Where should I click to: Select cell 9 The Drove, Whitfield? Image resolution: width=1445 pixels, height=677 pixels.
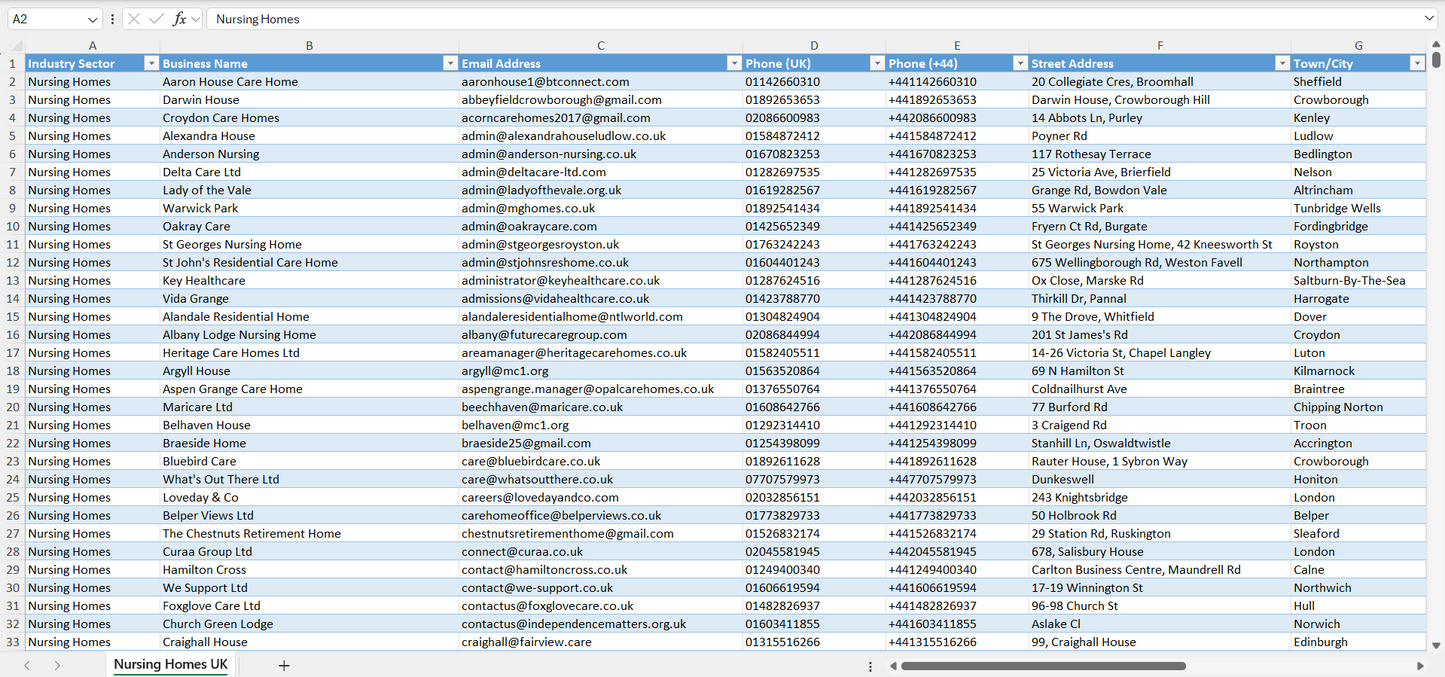coord(1160,316)
